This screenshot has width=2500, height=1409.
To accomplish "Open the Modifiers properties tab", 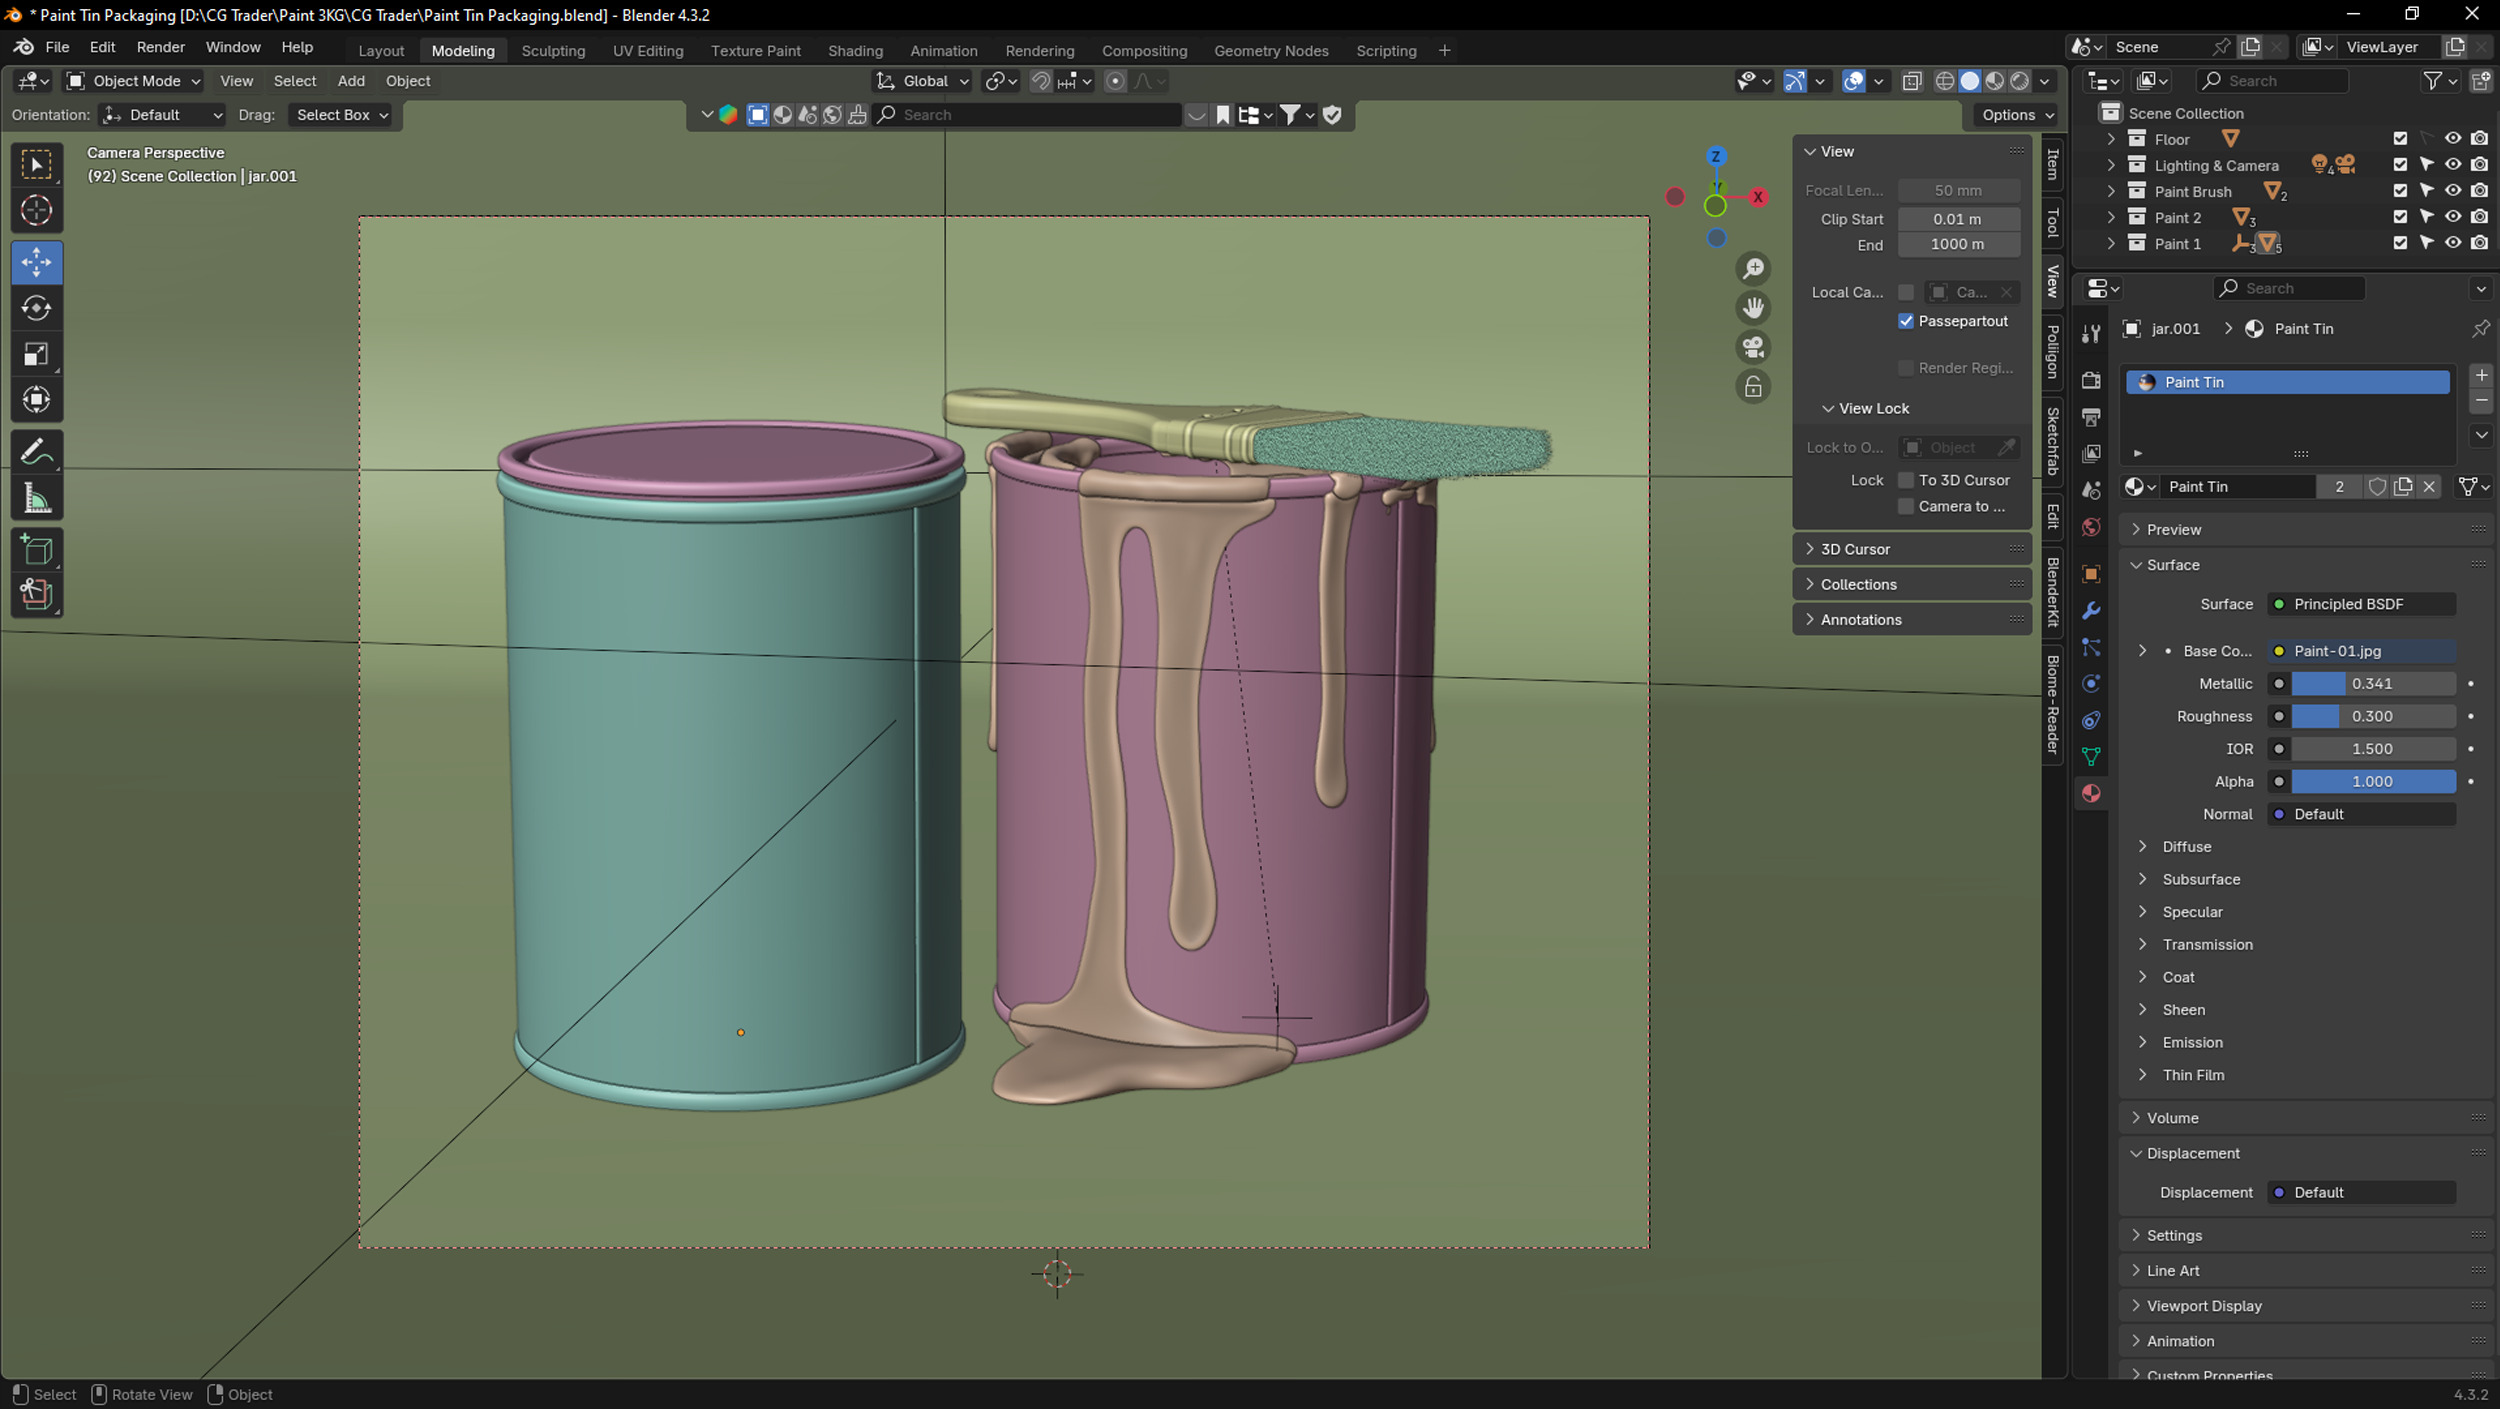I will [2091, 611].
